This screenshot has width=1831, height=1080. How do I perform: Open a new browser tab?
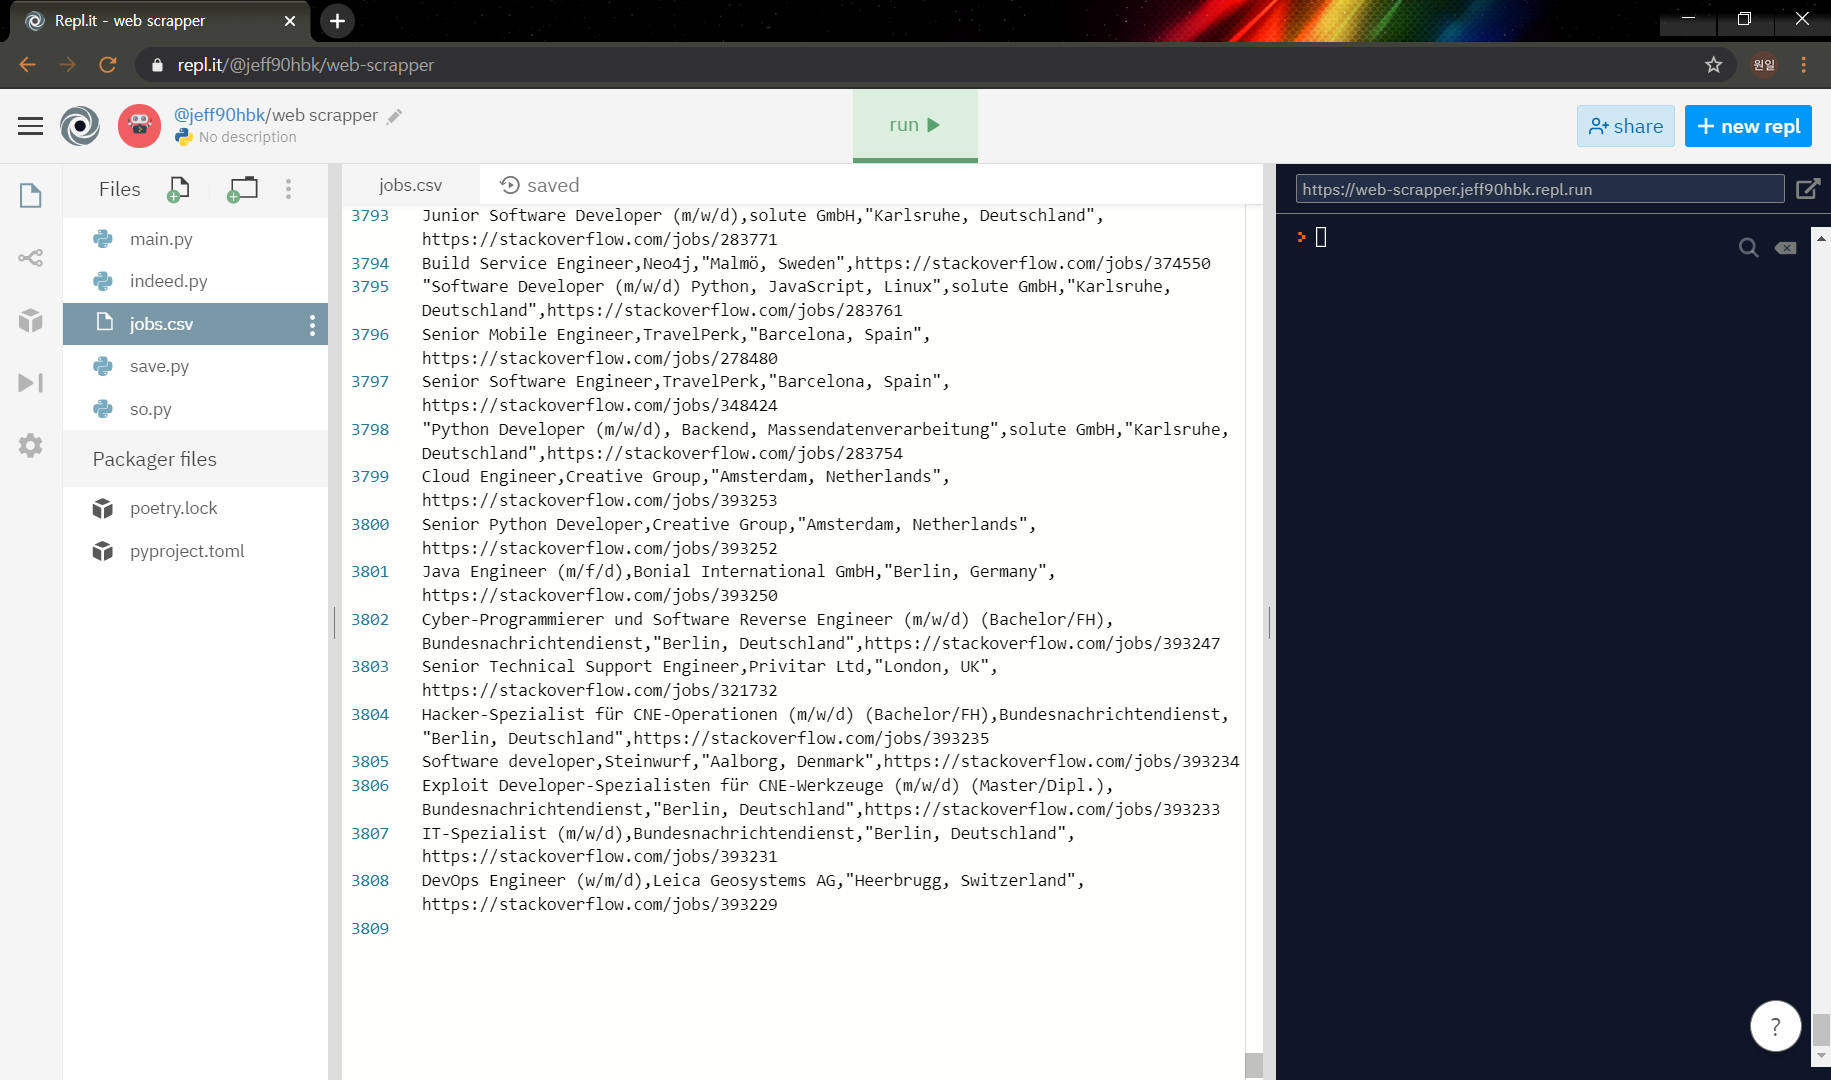click(x=337, y=21)
